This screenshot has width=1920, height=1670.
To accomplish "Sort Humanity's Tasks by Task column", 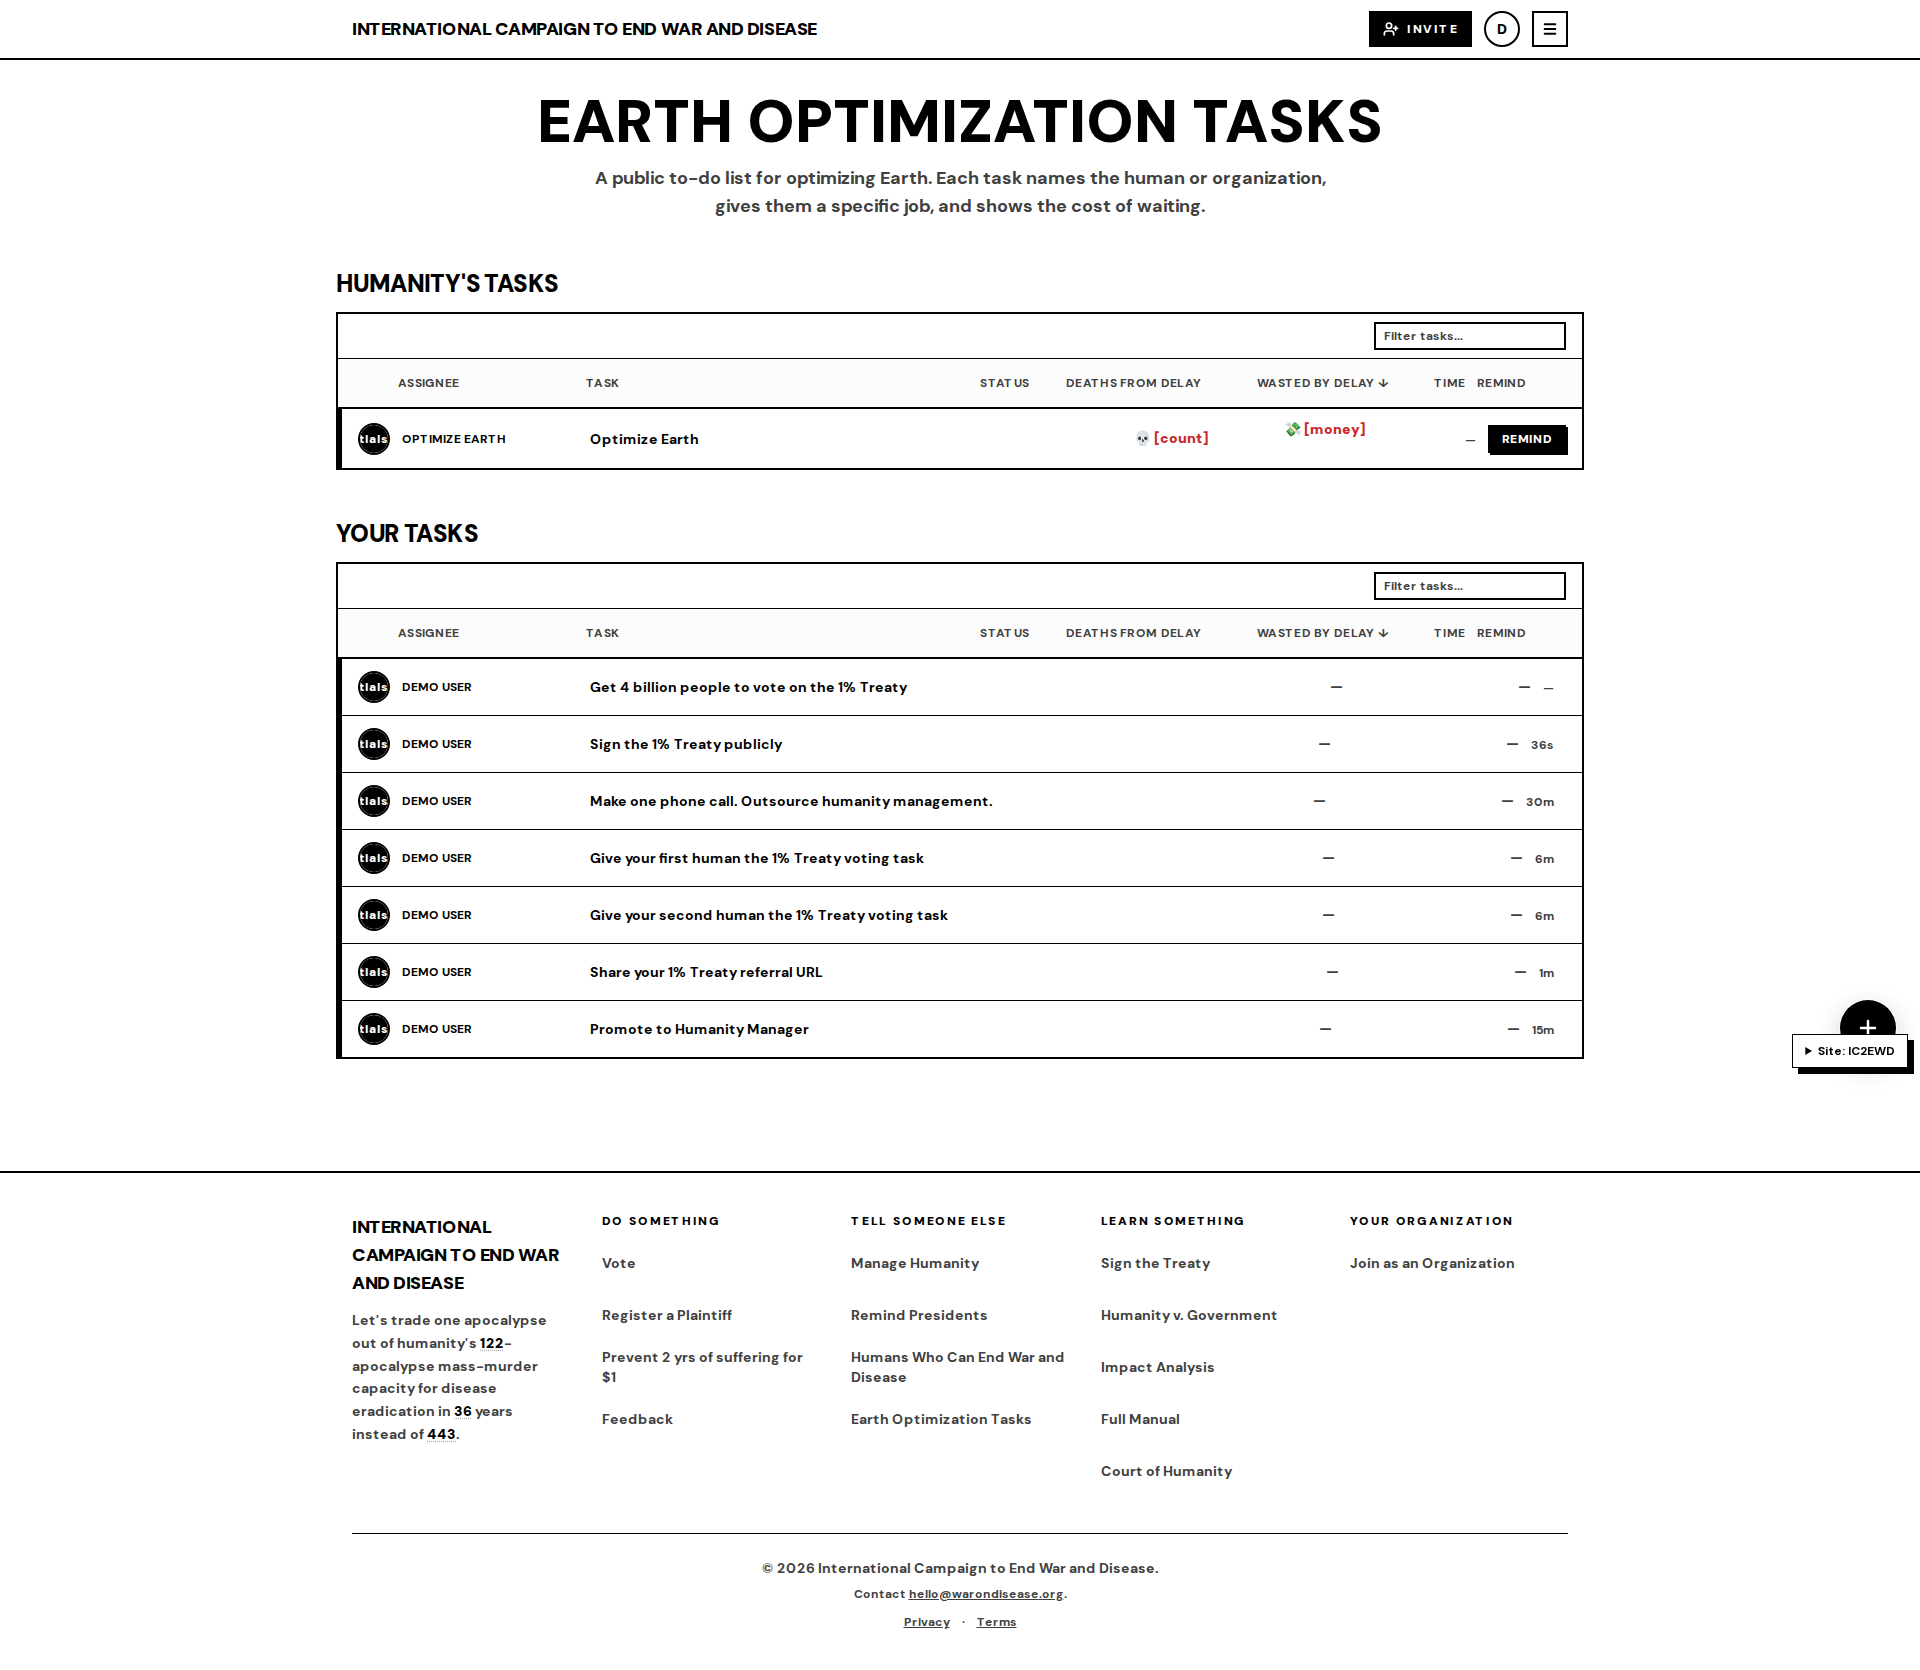I will (602, 383).
